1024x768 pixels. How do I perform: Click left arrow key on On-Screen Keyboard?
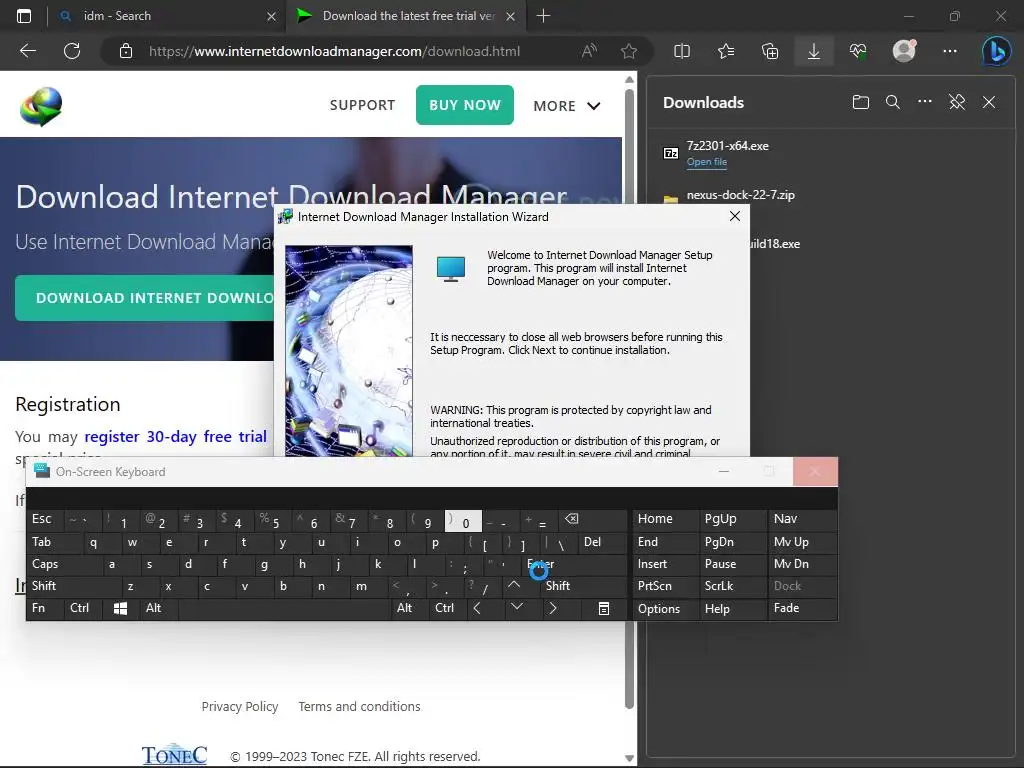477,609
